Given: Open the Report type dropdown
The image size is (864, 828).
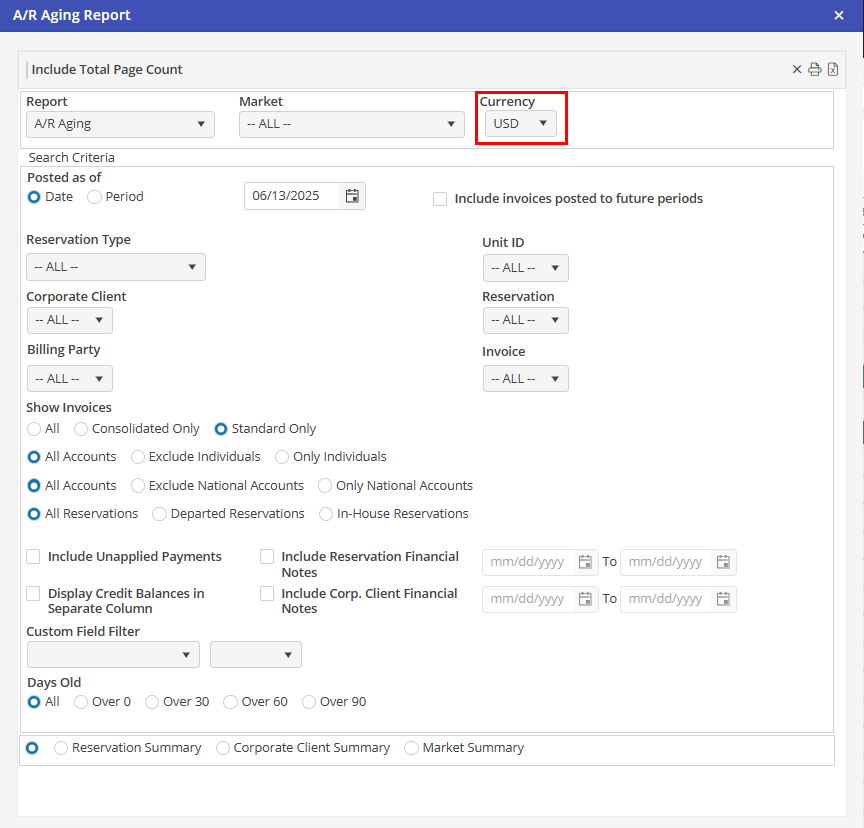Looking at the screenshot, I should [x=120, y=124].
